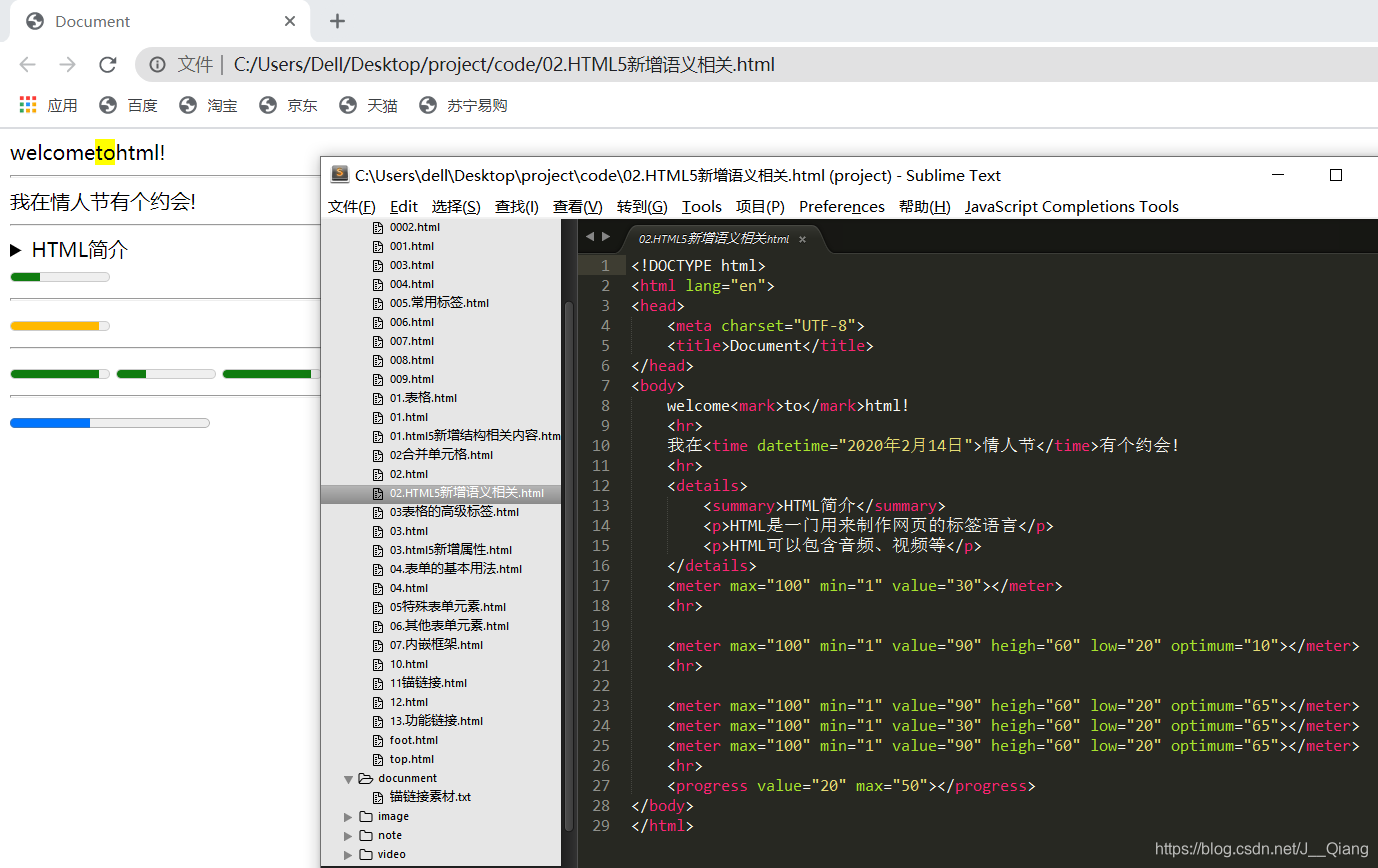
Task: Open the 淘宝 bookmark
Action: 208,105
